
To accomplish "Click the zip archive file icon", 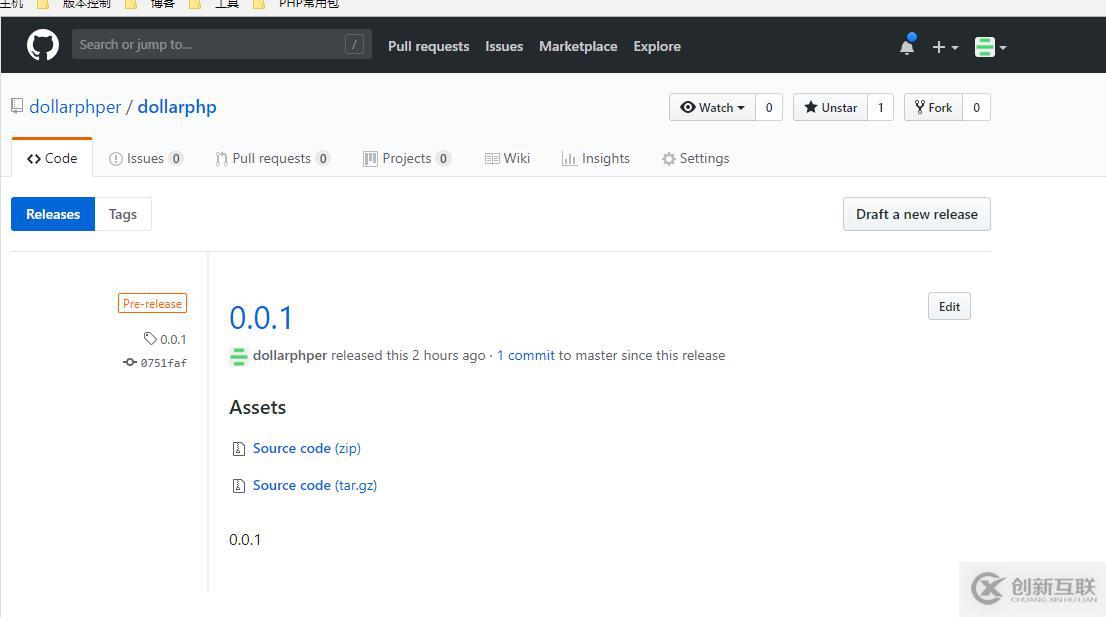I will coord(238,448).
